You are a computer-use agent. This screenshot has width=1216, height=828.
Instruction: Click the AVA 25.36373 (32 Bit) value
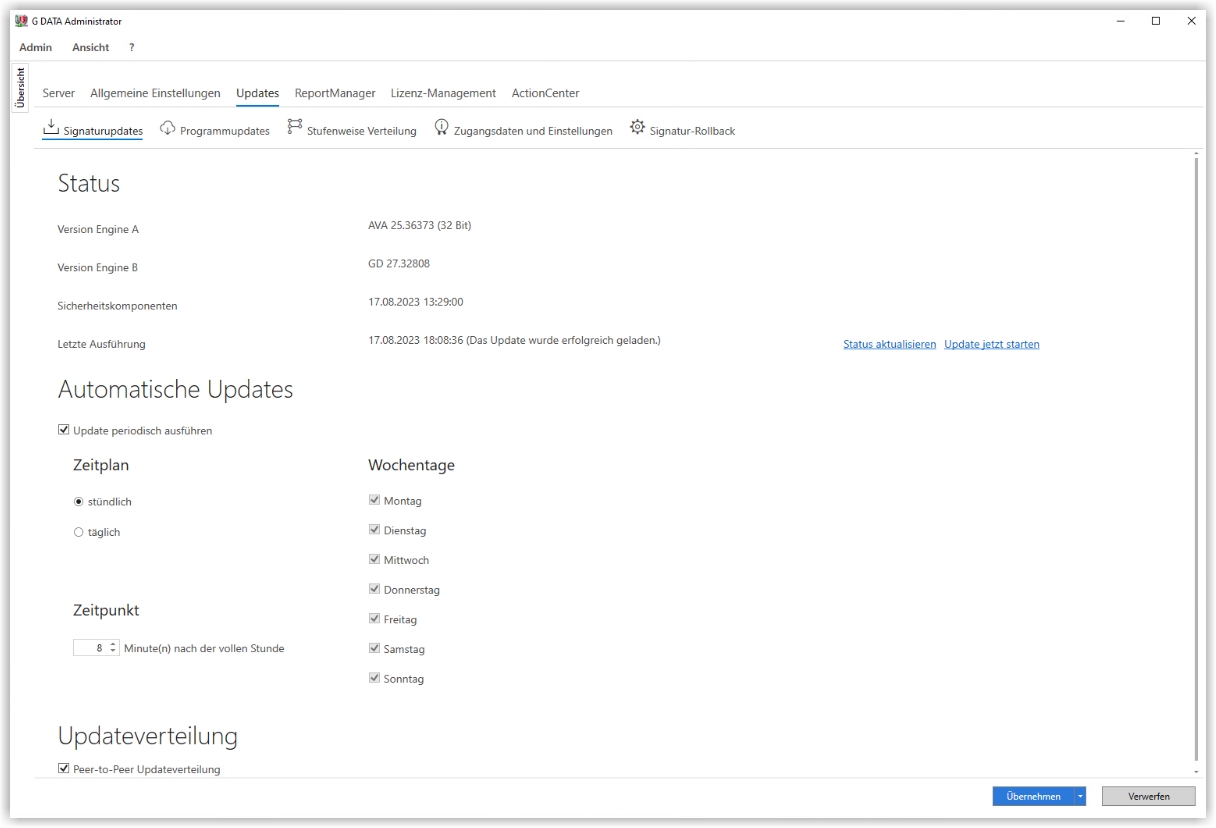coord(419,225)
